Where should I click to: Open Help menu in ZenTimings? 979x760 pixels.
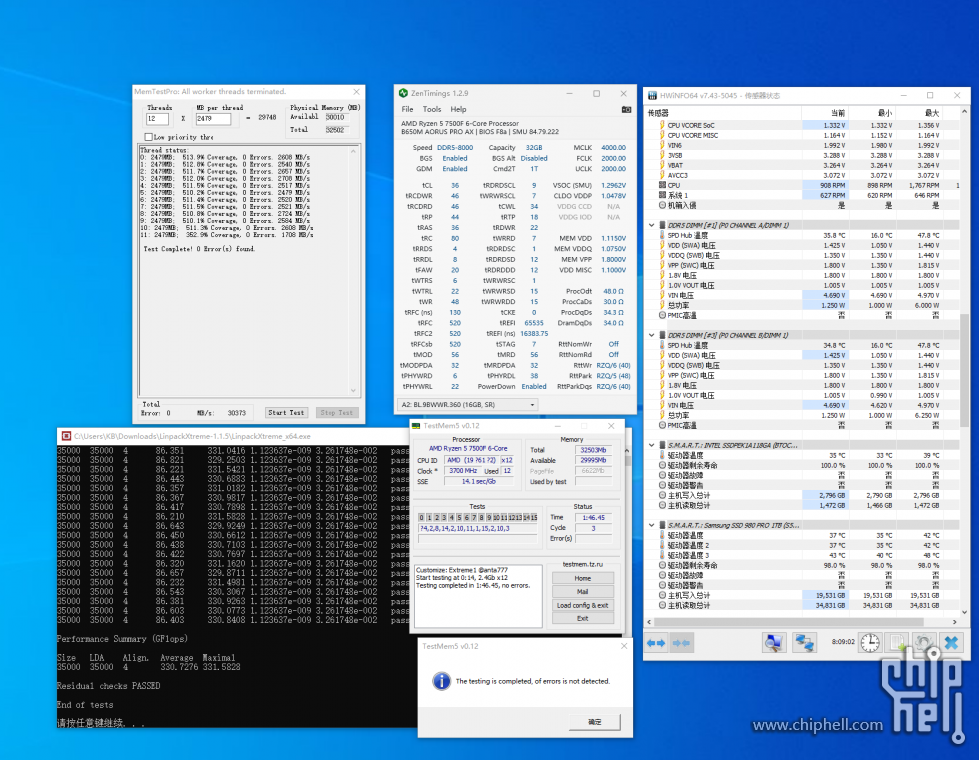(x=458, y=109)
